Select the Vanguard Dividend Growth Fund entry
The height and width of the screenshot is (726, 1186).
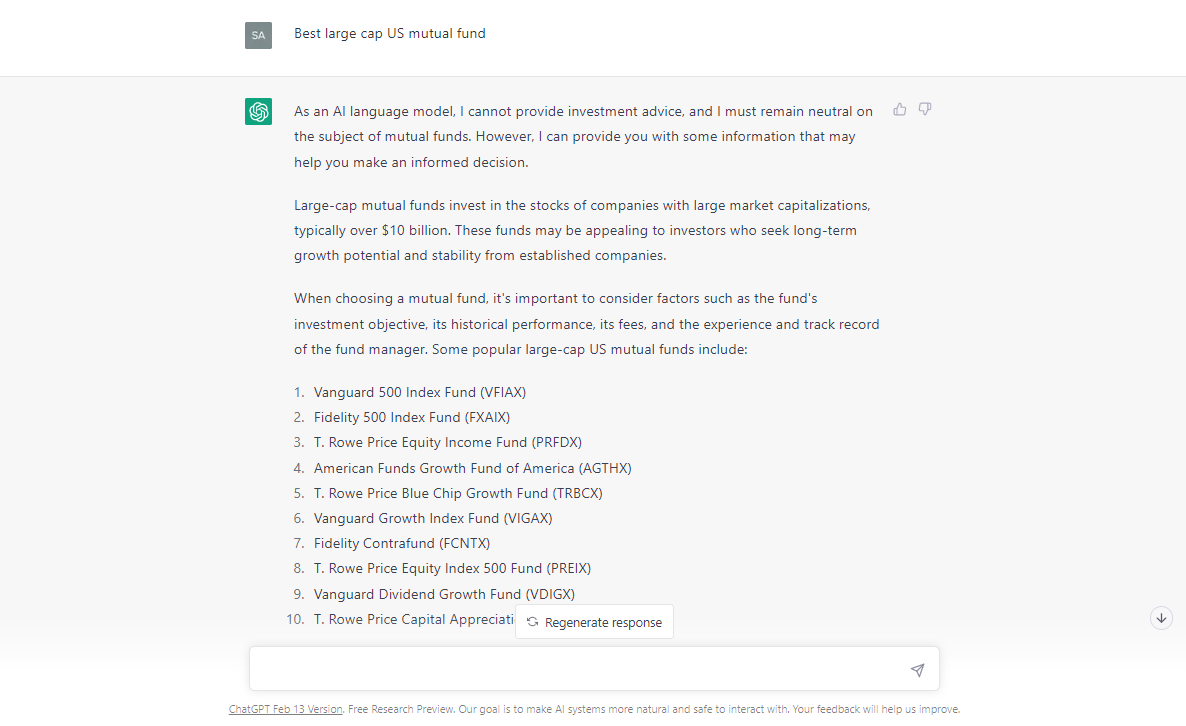[x=444, y=594]
